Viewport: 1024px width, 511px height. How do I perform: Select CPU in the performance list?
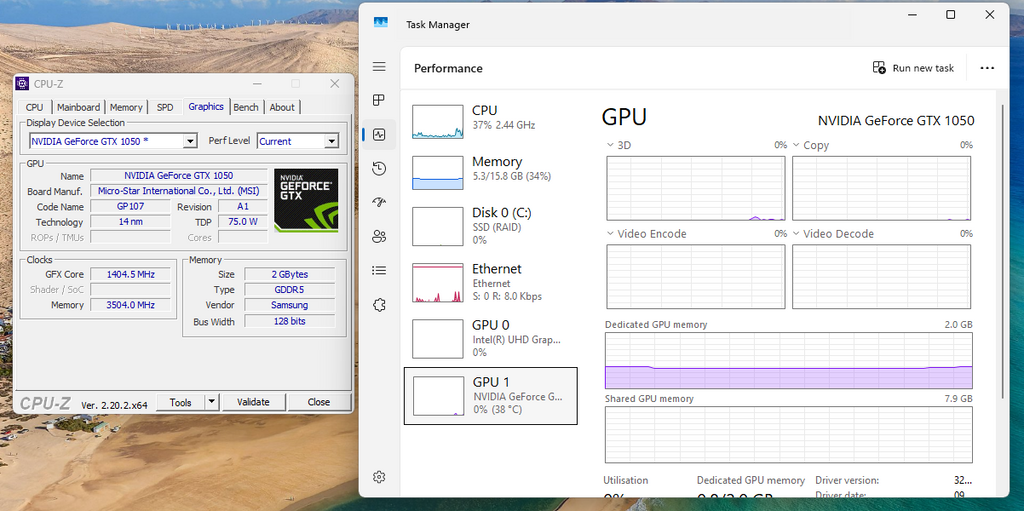[491, 122]
